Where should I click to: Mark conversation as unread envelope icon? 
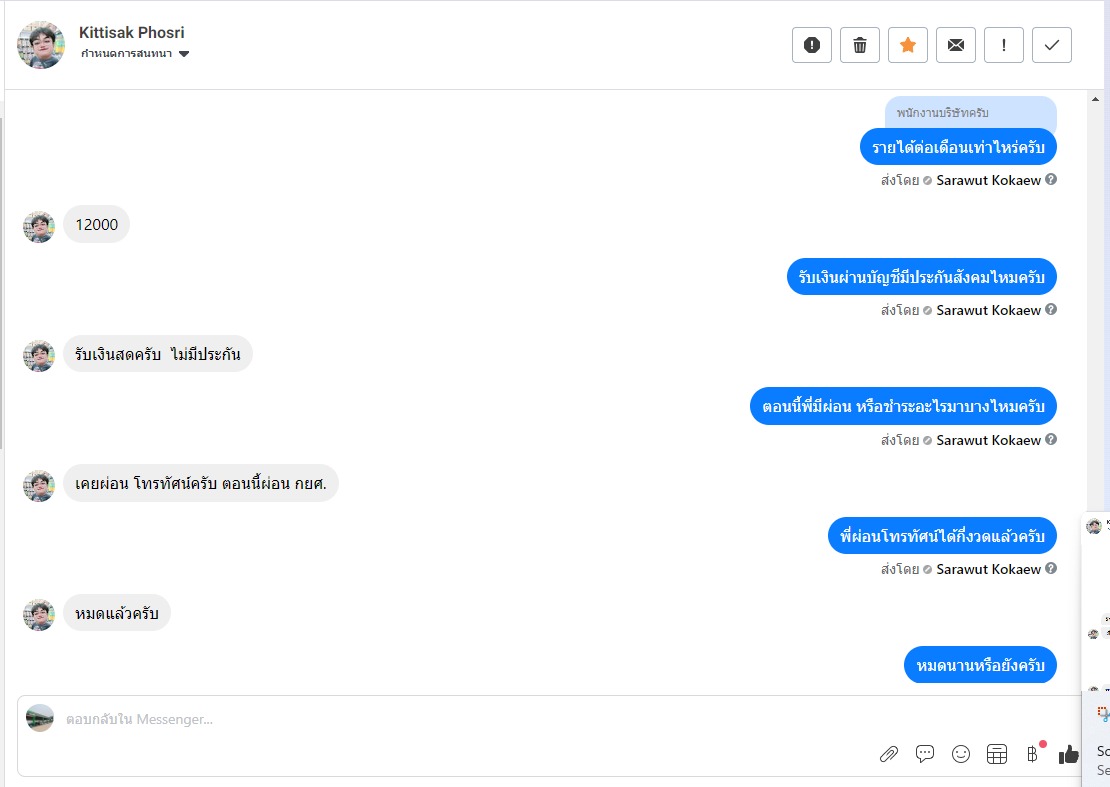pos(956,45)
